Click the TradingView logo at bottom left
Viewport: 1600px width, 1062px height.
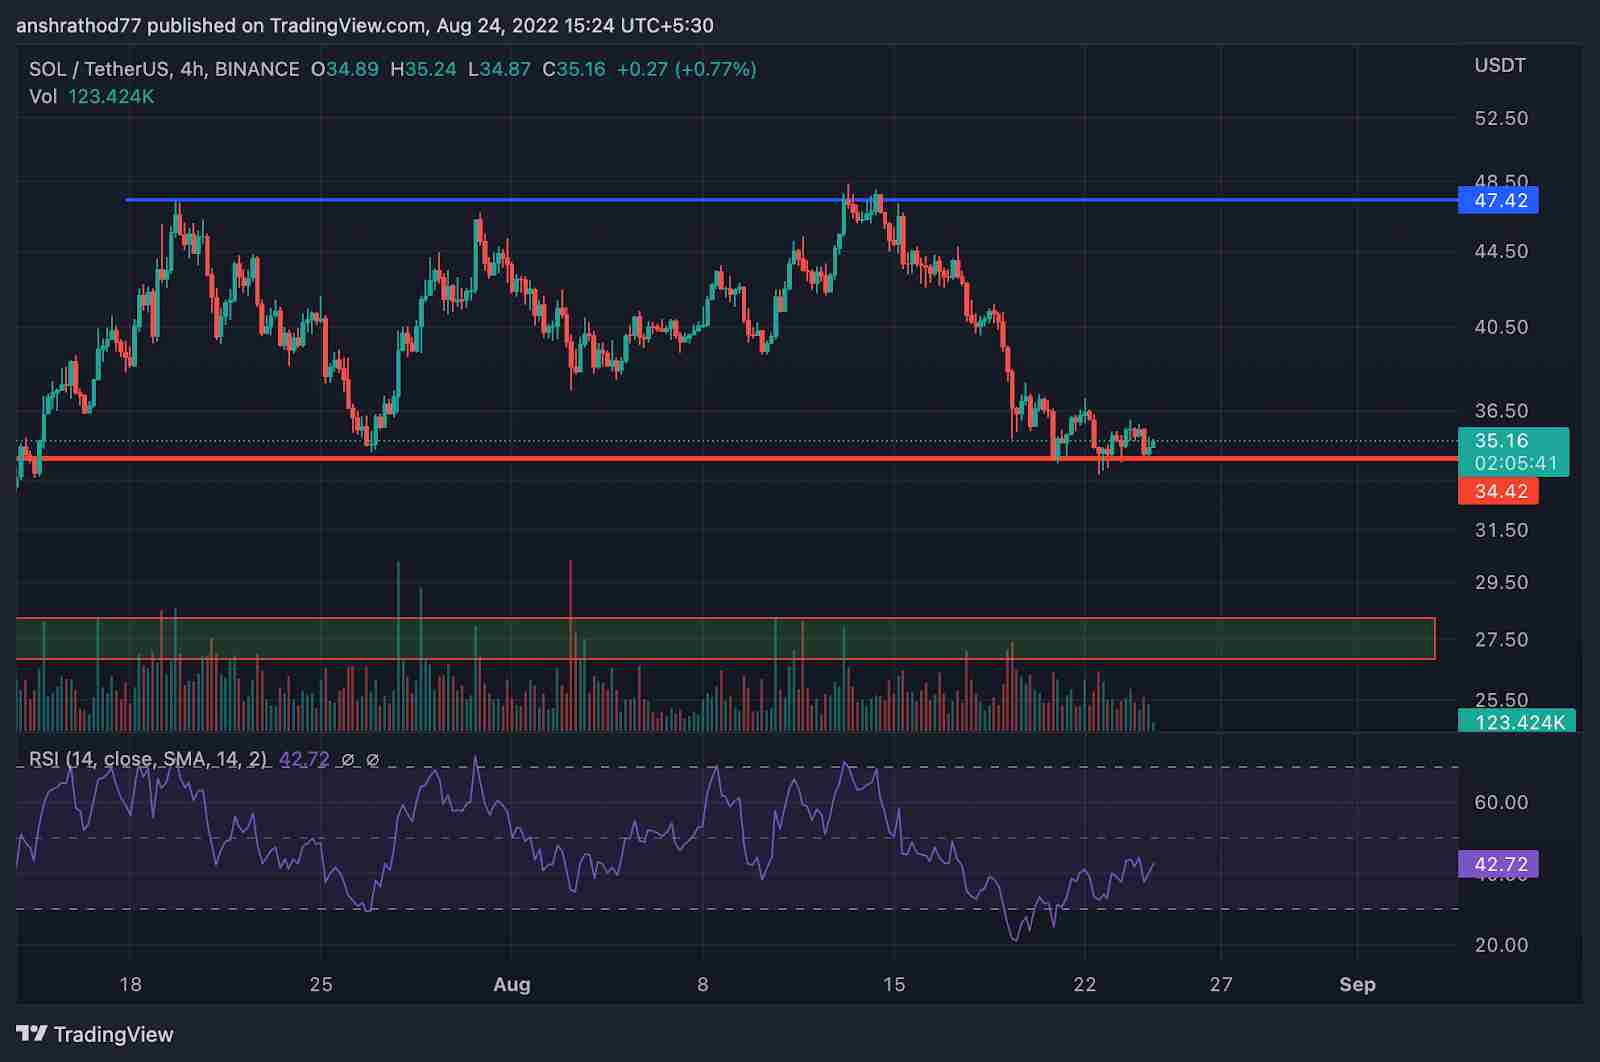click(95, 1034)
